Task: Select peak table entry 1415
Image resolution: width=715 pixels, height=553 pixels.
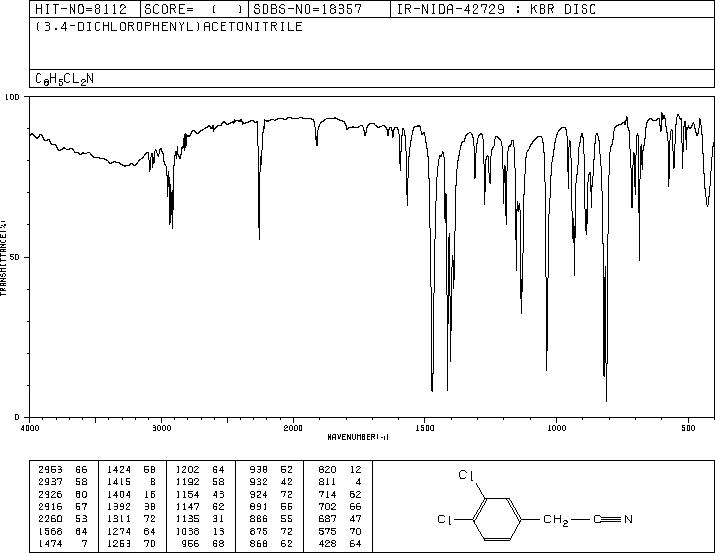Action: point(131,482)
